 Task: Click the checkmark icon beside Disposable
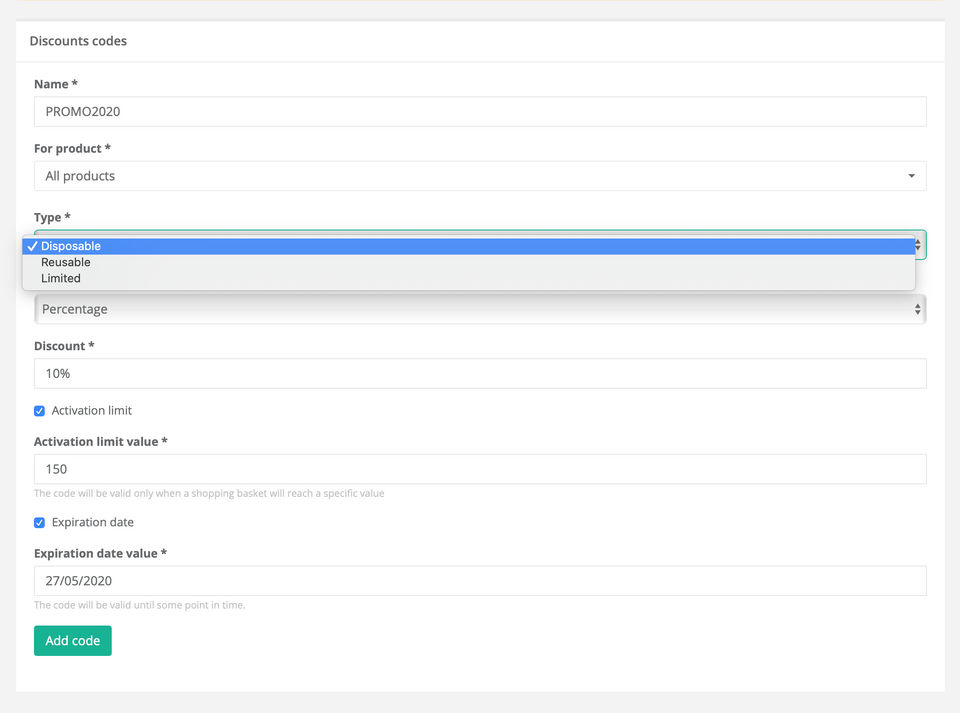(33, 246)
